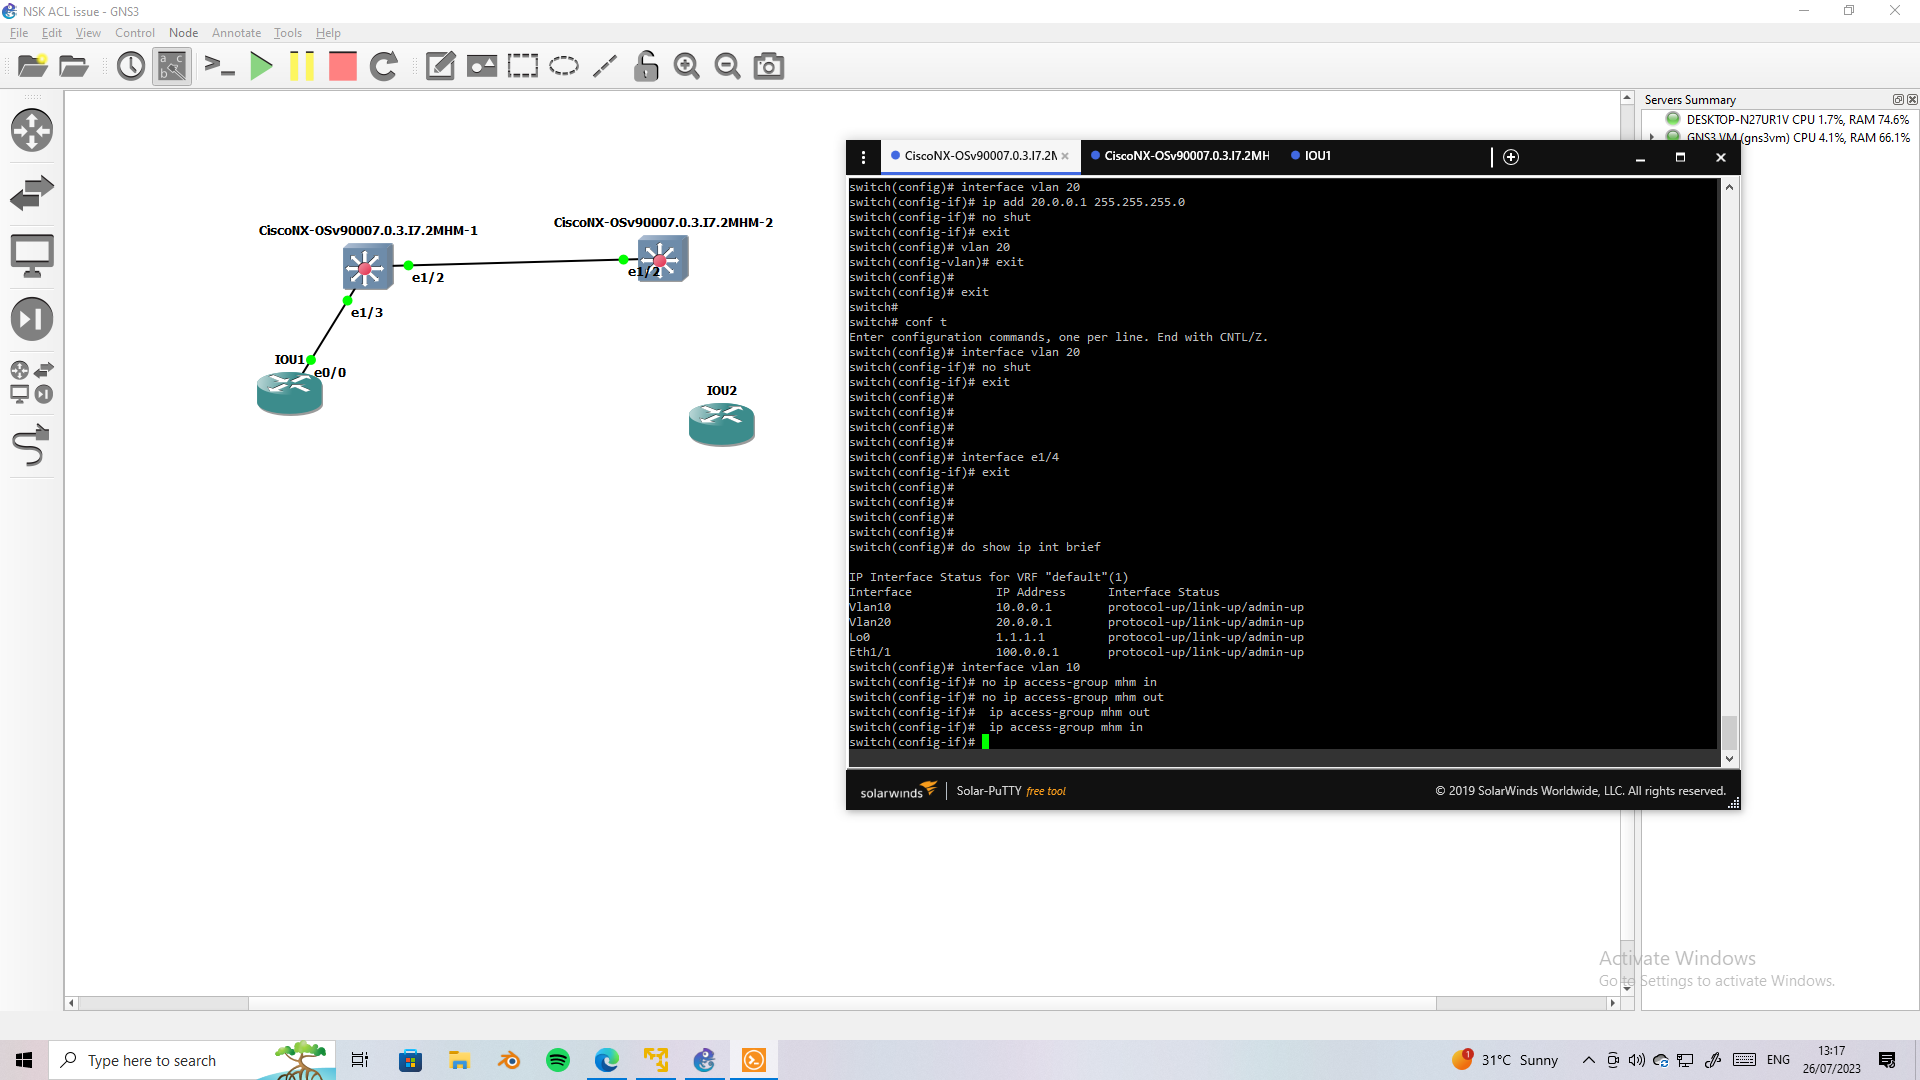Open a new SolarPuTTY session tab
This screenshot has width=1920, height=1080.
(1510, 157)
